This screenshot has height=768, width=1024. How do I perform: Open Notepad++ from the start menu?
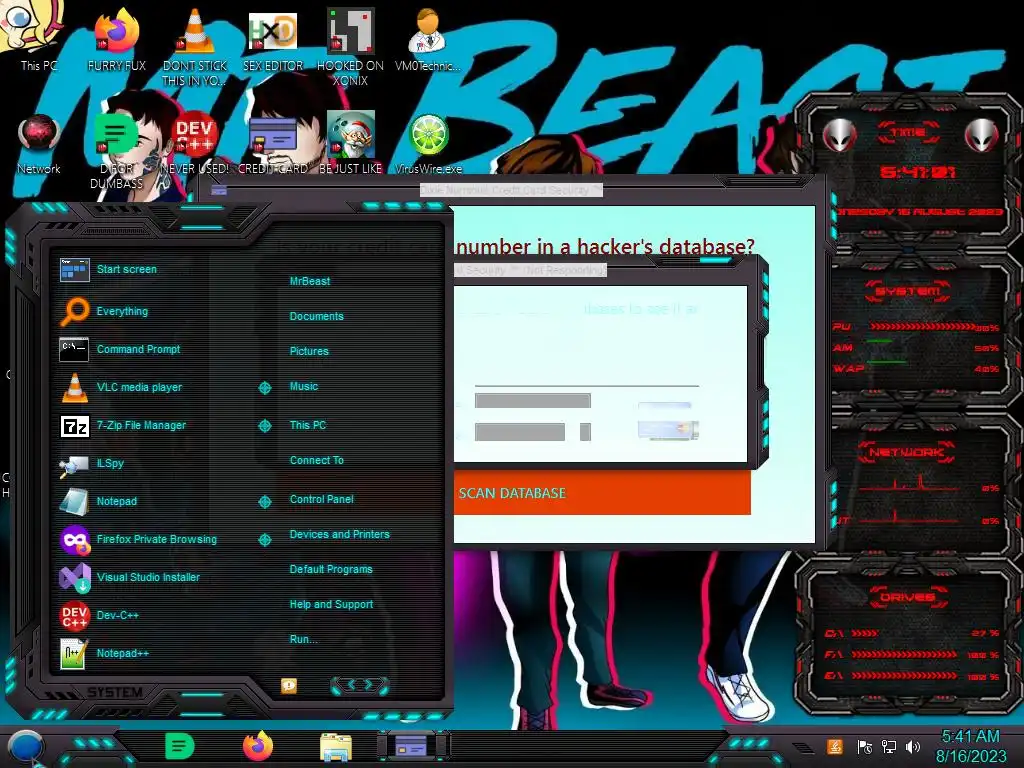point(123,653)
